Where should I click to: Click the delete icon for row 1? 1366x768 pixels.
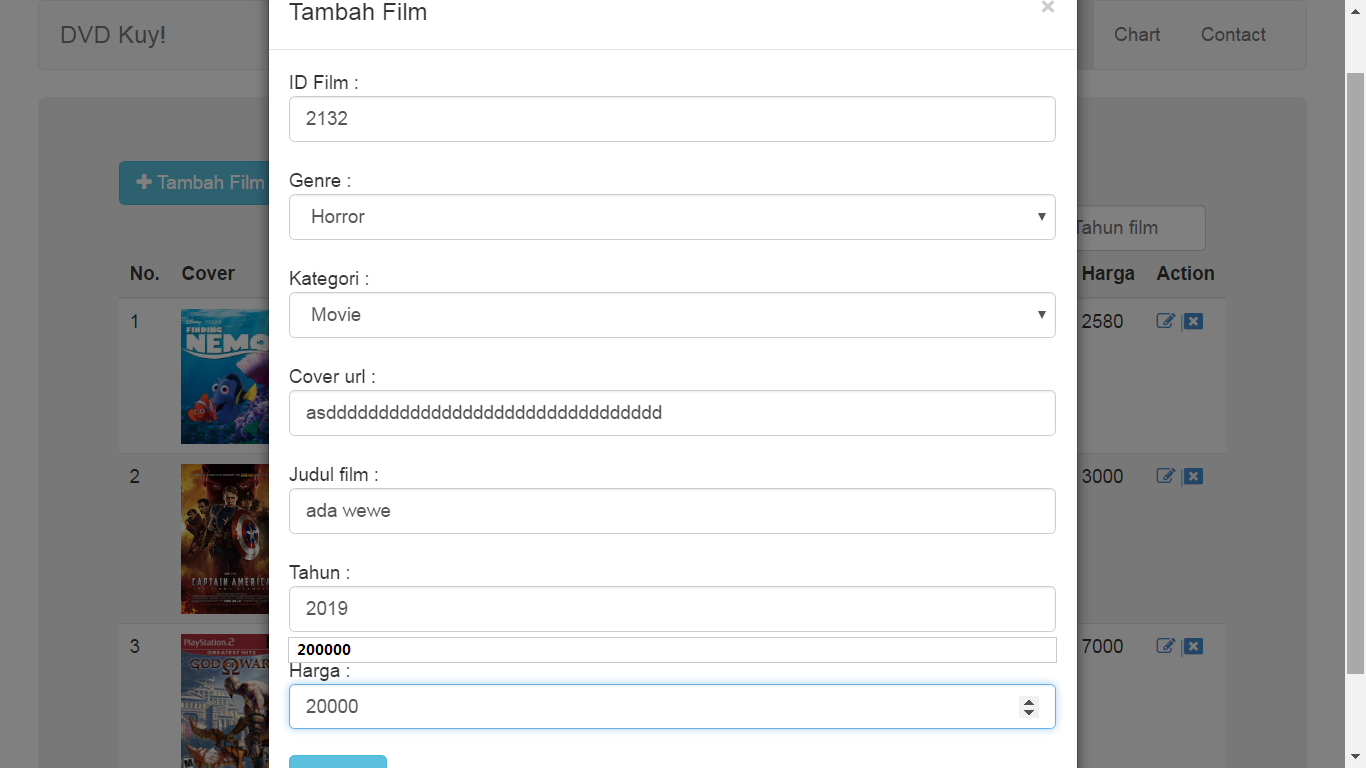(1193, 321)
